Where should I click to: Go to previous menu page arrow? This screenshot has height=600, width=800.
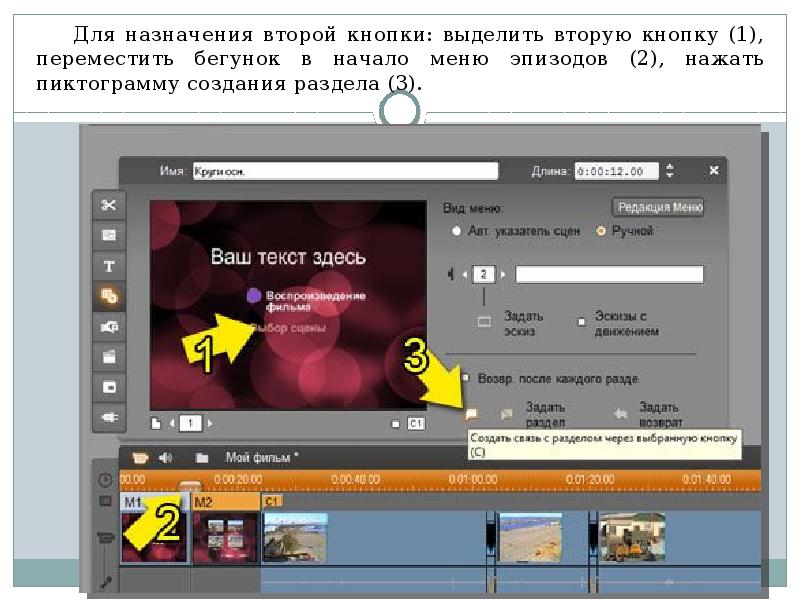click(x=171, y=424)
